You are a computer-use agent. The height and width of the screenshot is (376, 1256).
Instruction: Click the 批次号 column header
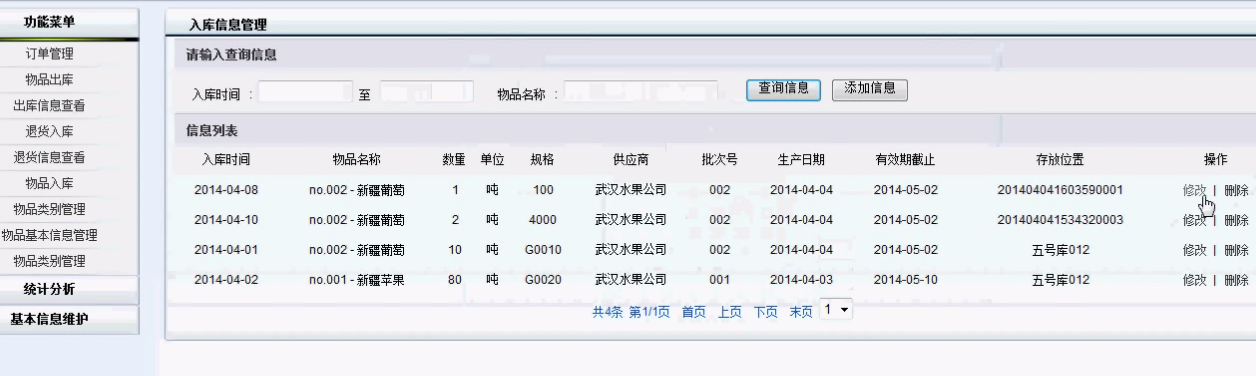pos(720,160)
